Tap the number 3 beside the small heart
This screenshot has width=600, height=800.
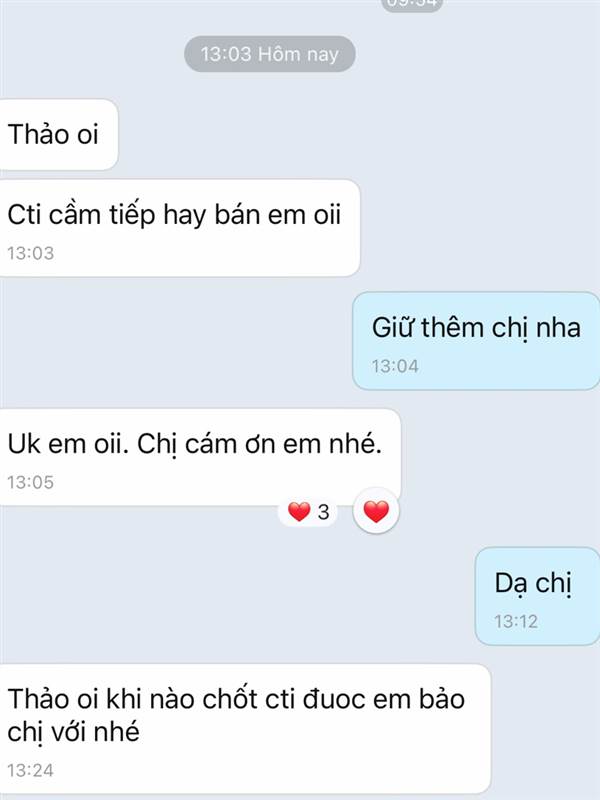(323, 512)
